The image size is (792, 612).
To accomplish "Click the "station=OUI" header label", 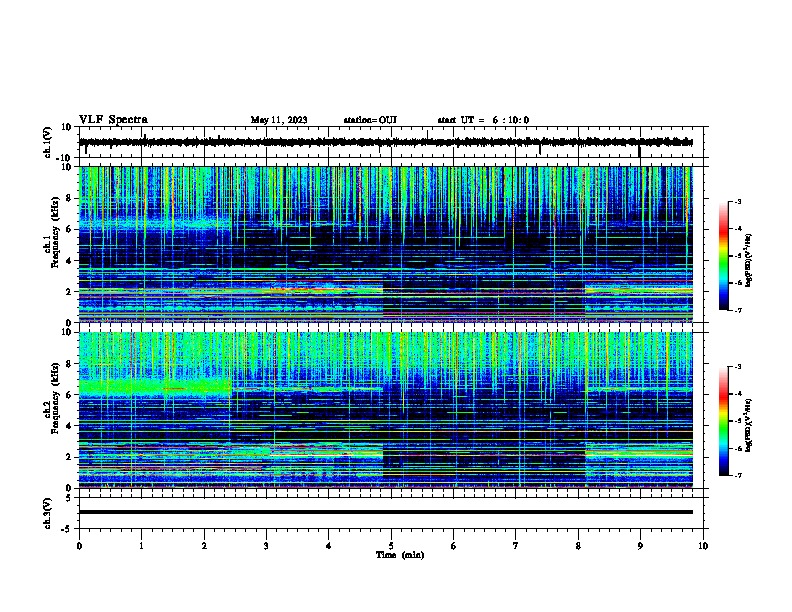I will coord(370,120).
